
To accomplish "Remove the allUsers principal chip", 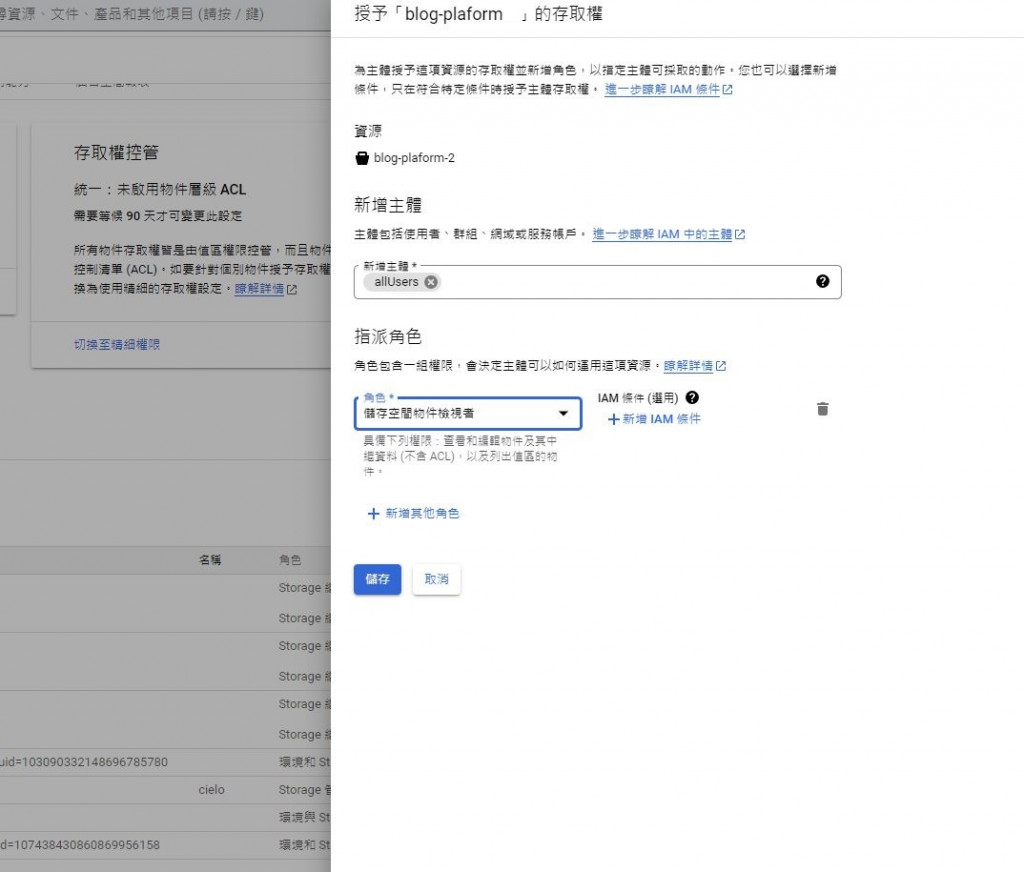I will pyautogui.click(x=430, y=282).
